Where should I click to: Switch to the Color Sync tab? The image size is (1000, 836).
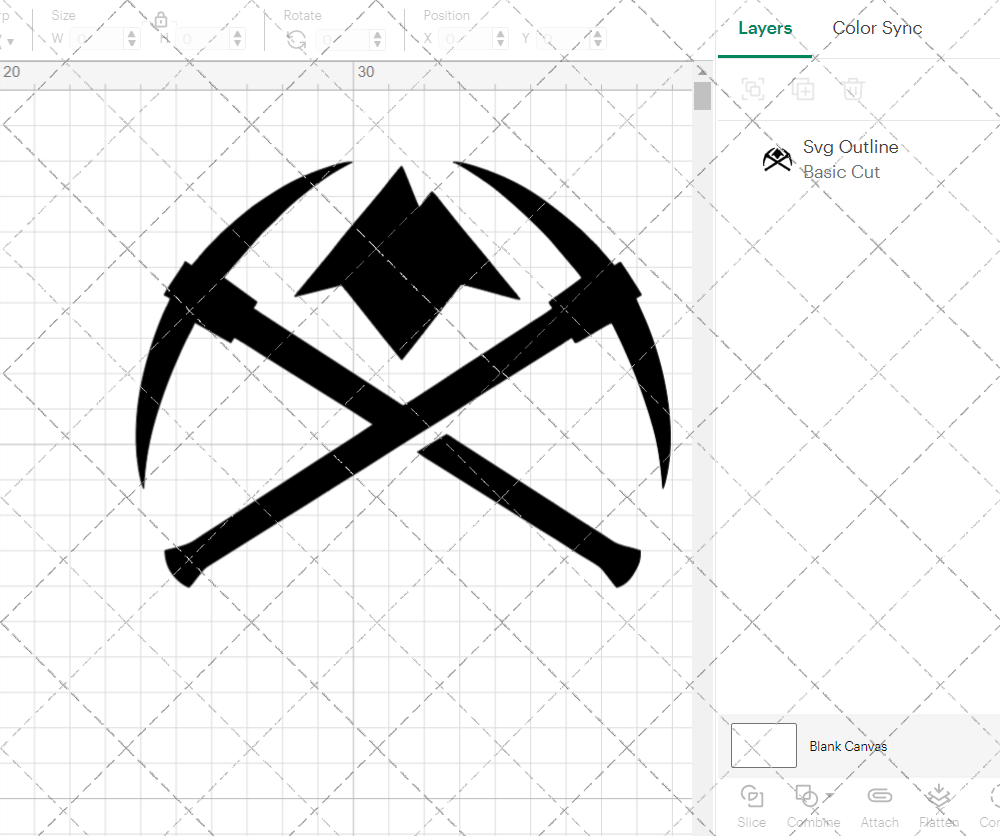(877, 28)
